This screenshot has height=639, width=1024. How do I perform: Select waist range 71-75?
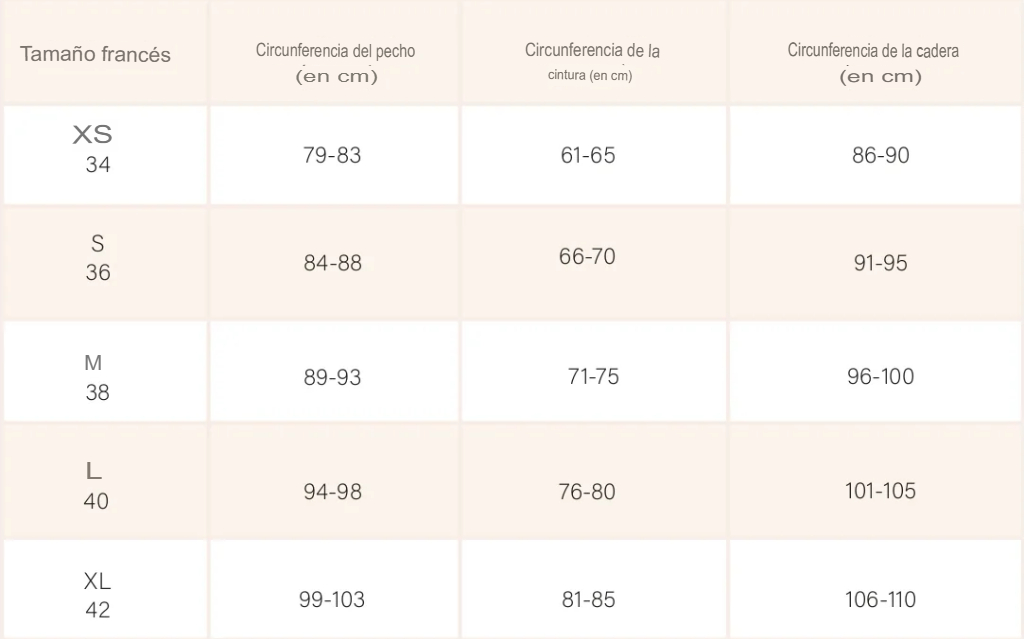coord(593,377)
